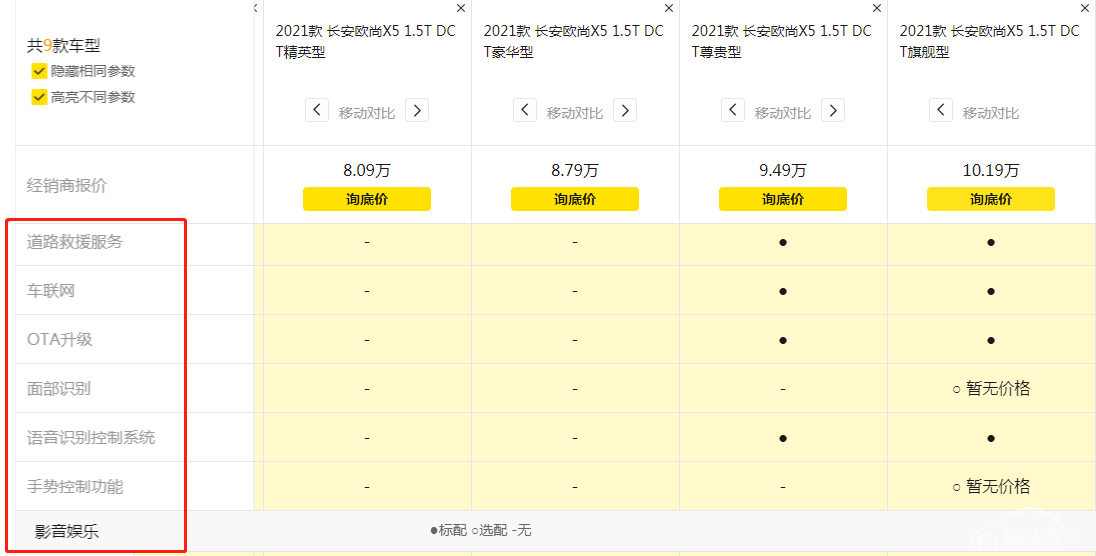
Task: Remove 精英型 from comparison
Action: tap(461, 8)
